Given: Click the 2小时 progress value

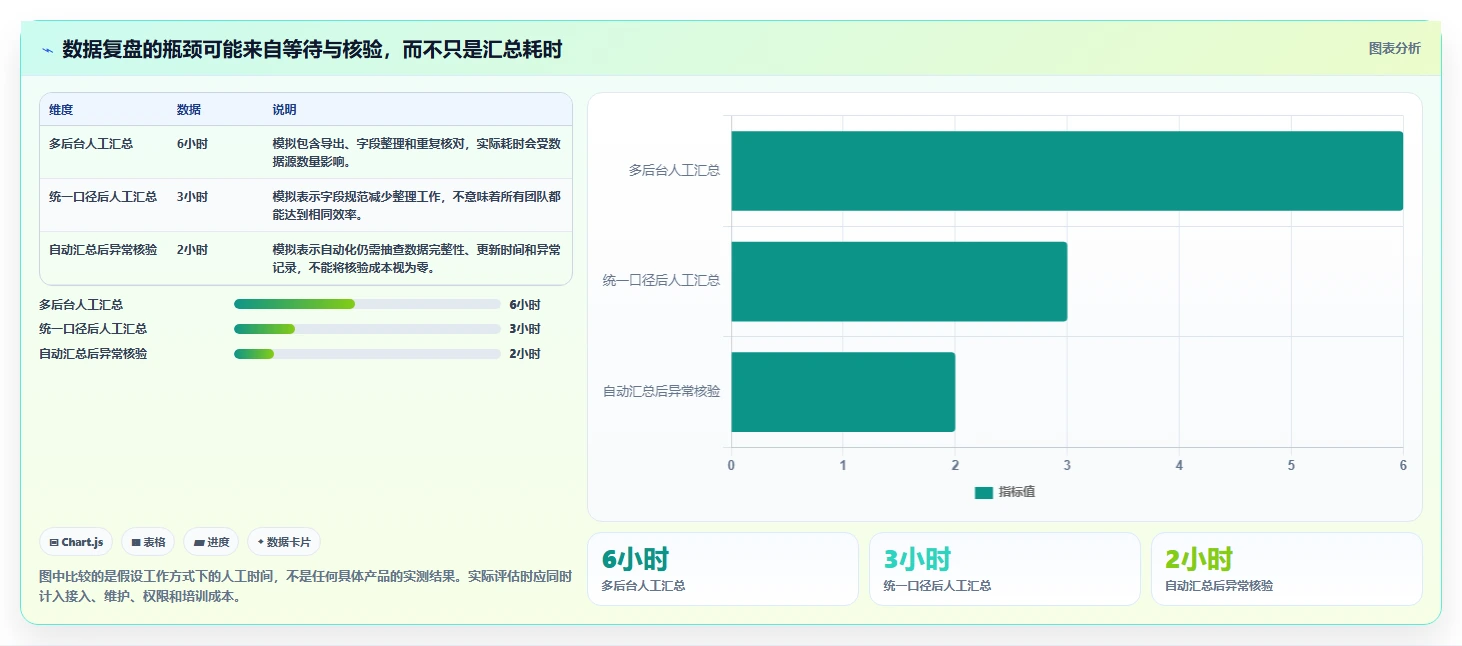Looking at the screenshot, I should (x=525, y=354).
